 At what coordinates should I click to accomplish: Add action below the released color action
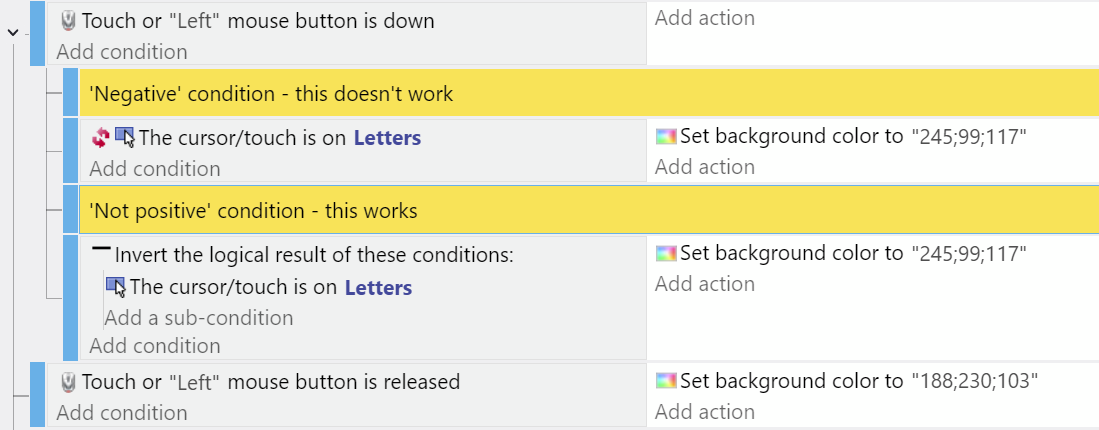[704, 412]
